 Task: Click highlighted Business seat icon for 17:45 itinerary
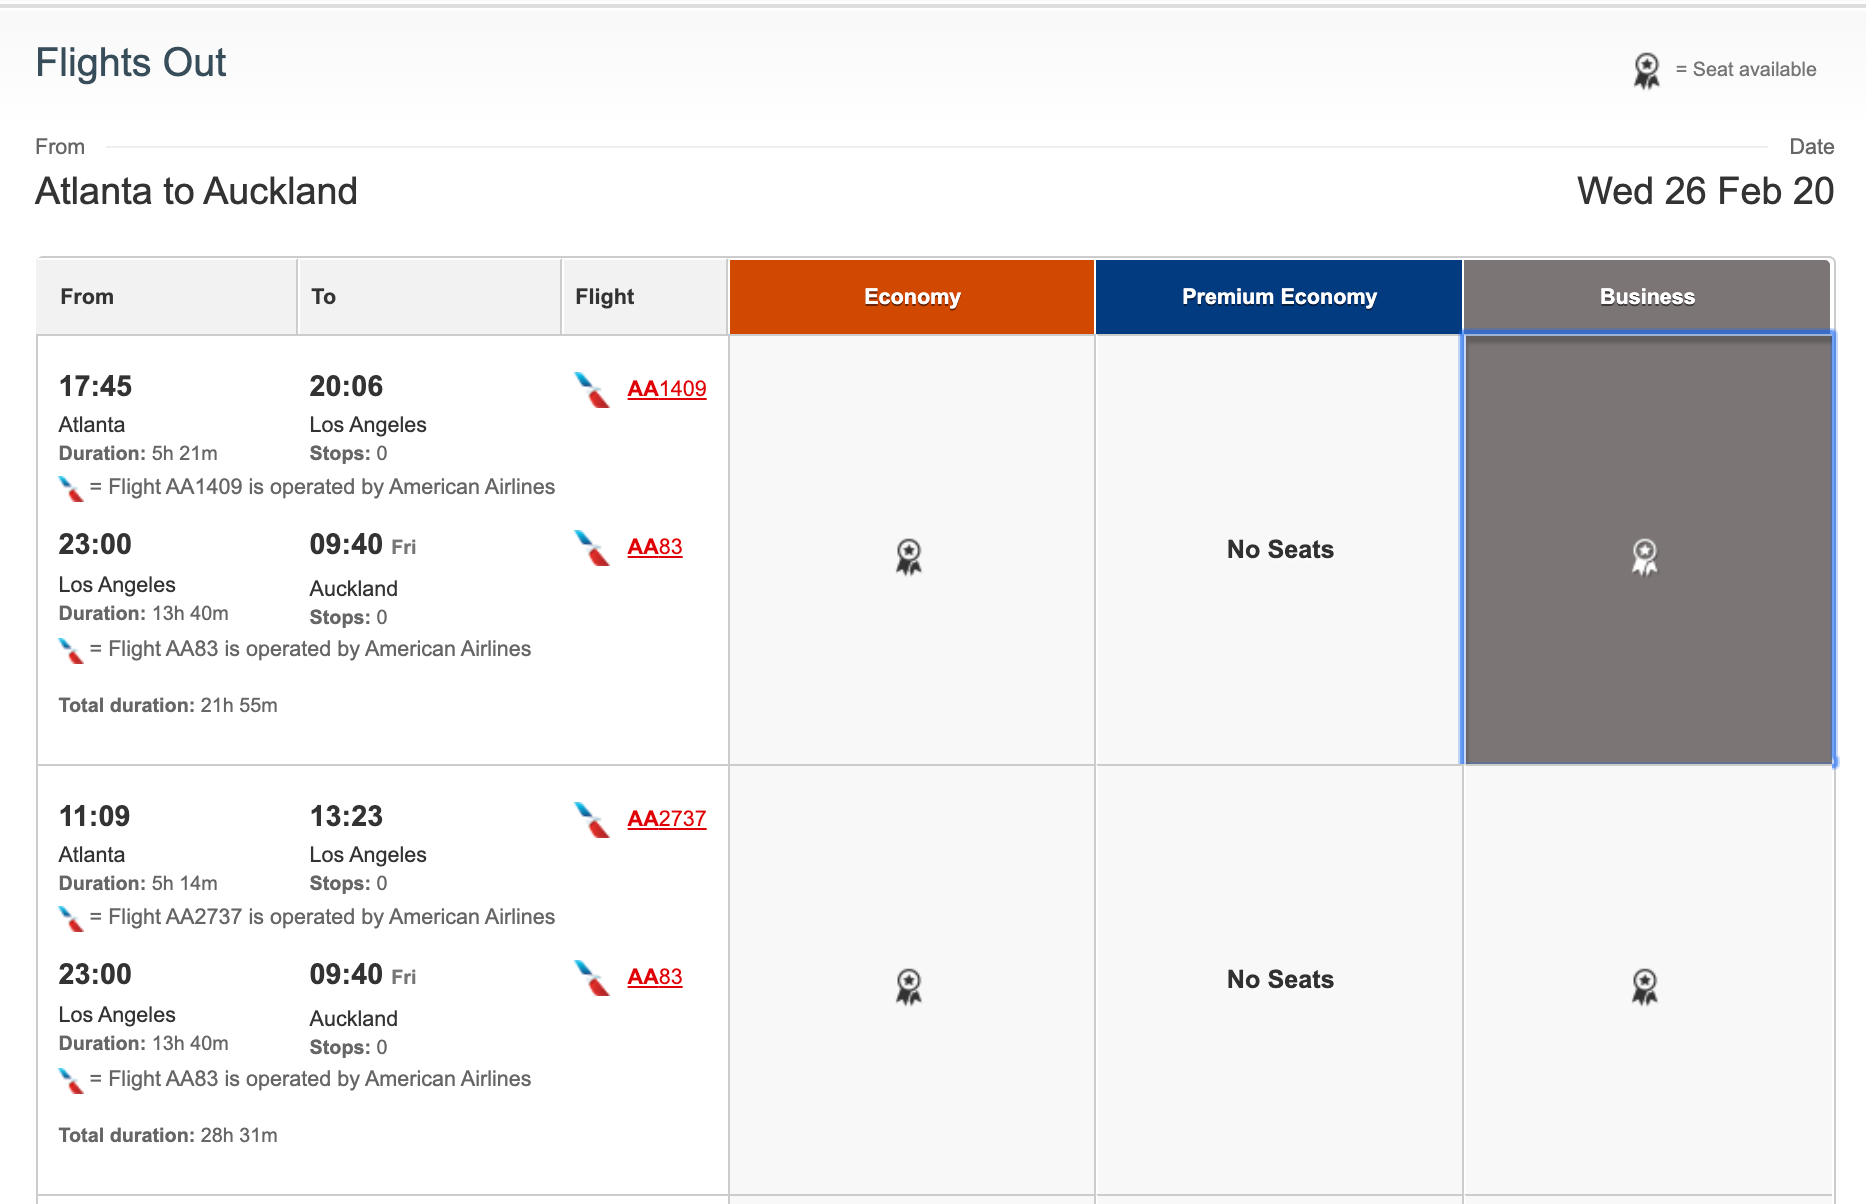point(1645,556)
